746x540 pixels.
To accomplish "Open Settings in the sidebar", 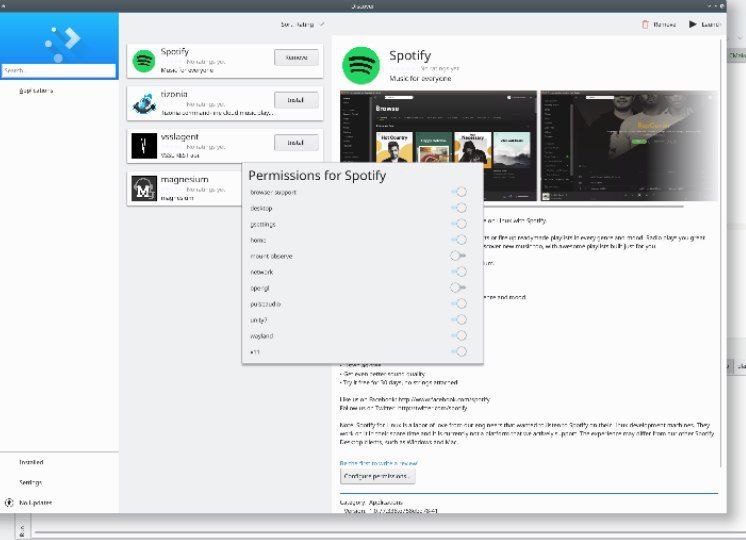I will [30, 482].
